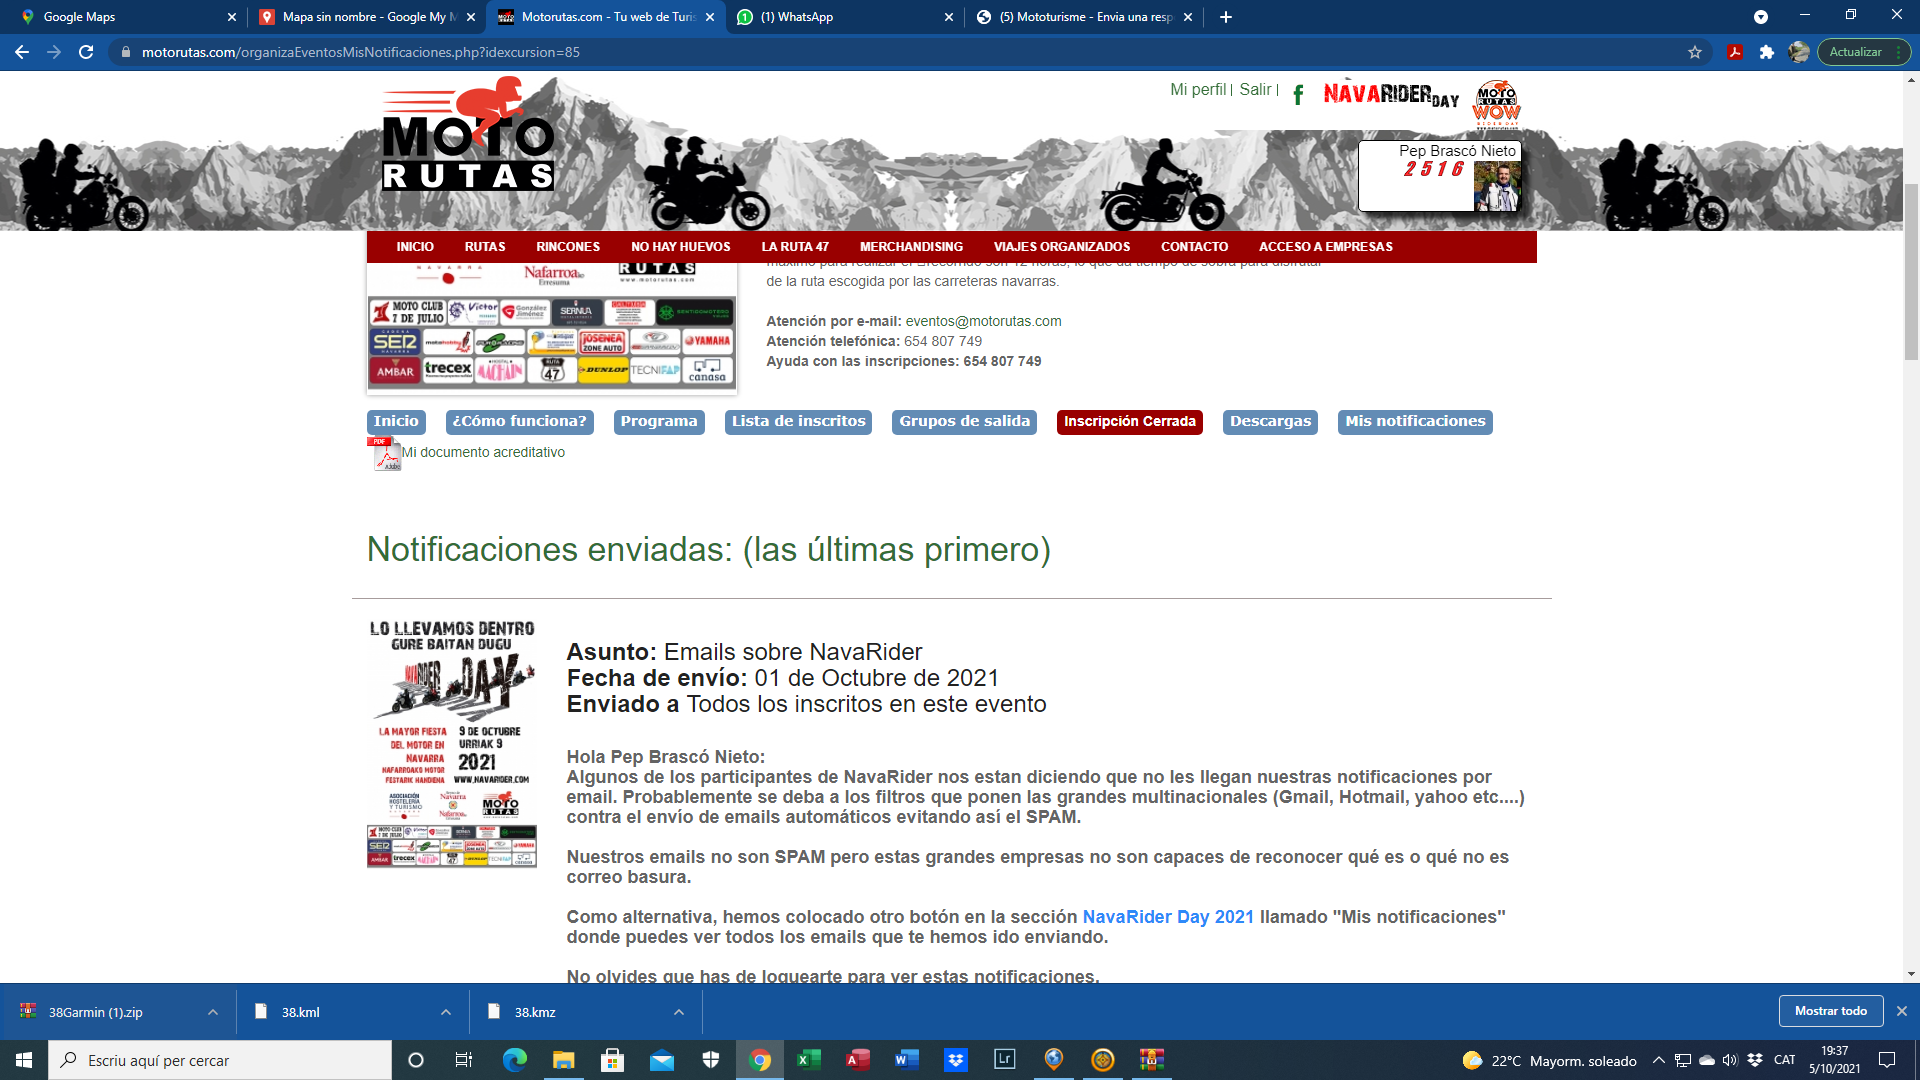Open Windows Security shield in taskbar
The image size is (1920, 1080).
(711, 1060)
